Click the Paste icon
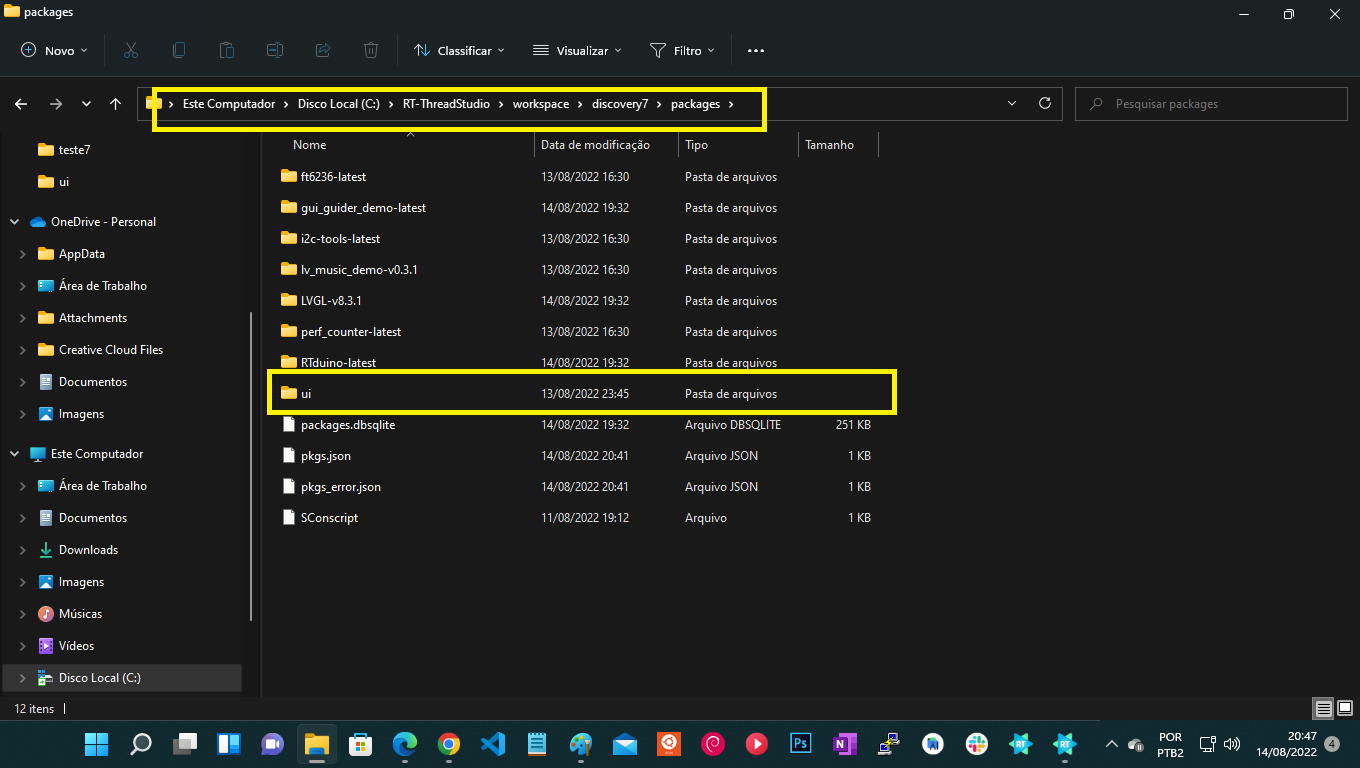The image size is (1360, 768). (227, 50)
